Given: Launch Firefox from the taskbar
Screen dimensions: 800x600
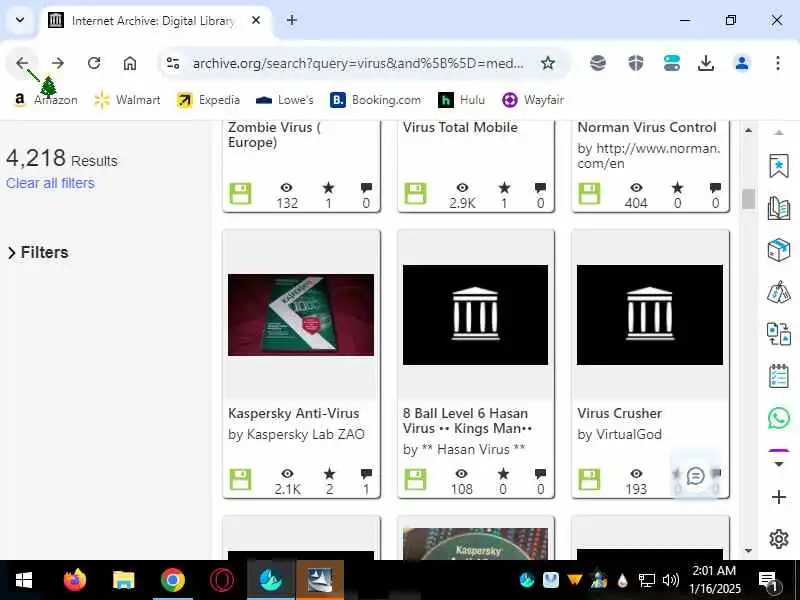Looking at the screenshot, I should tap(75, 580).
